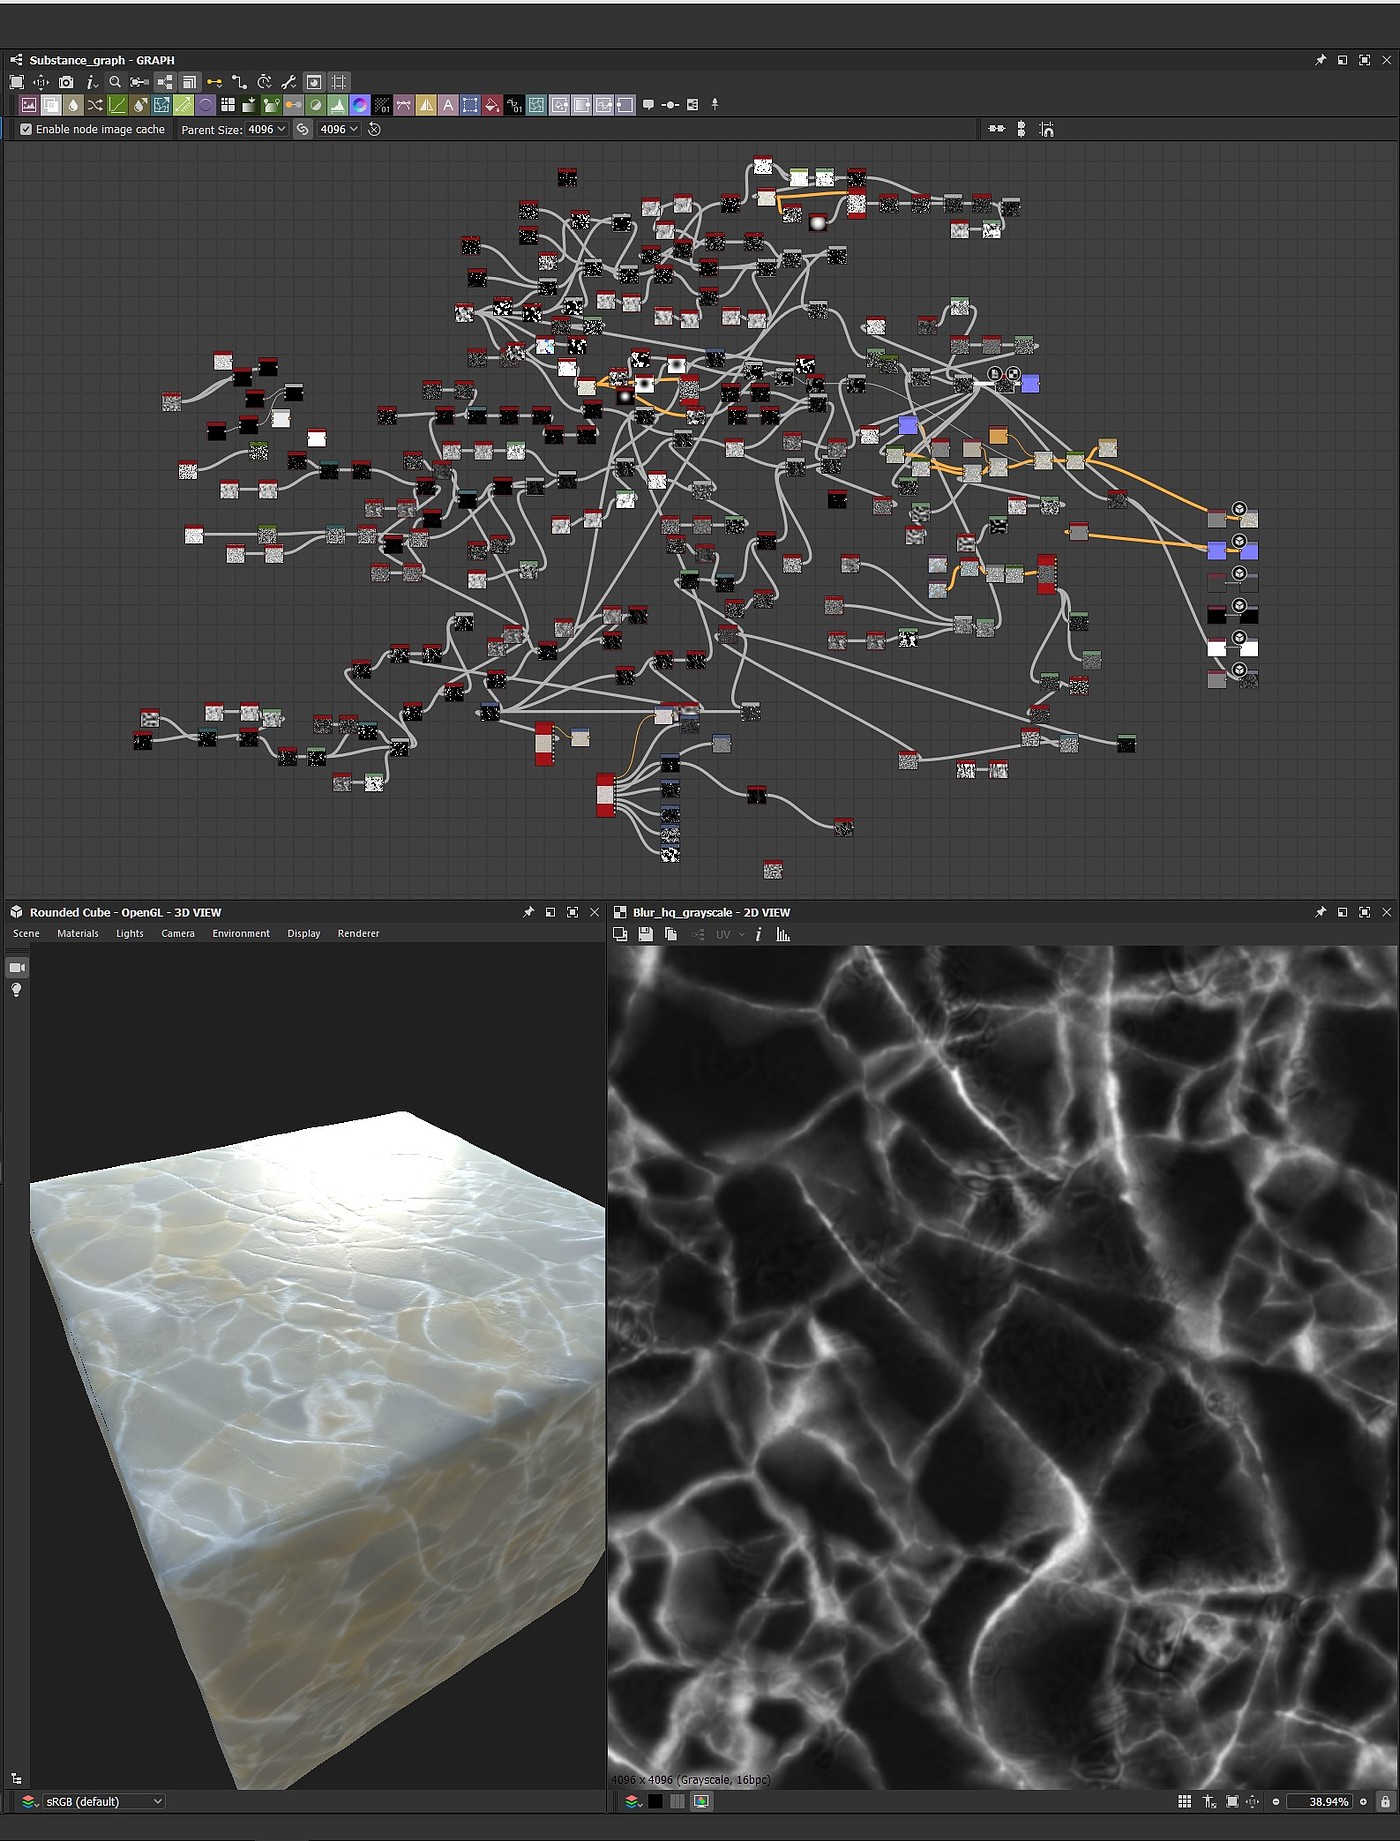Open the Renderer menu in 3D view
The width and height of the screenshot is (1400, 1841).
coord(358,934)
